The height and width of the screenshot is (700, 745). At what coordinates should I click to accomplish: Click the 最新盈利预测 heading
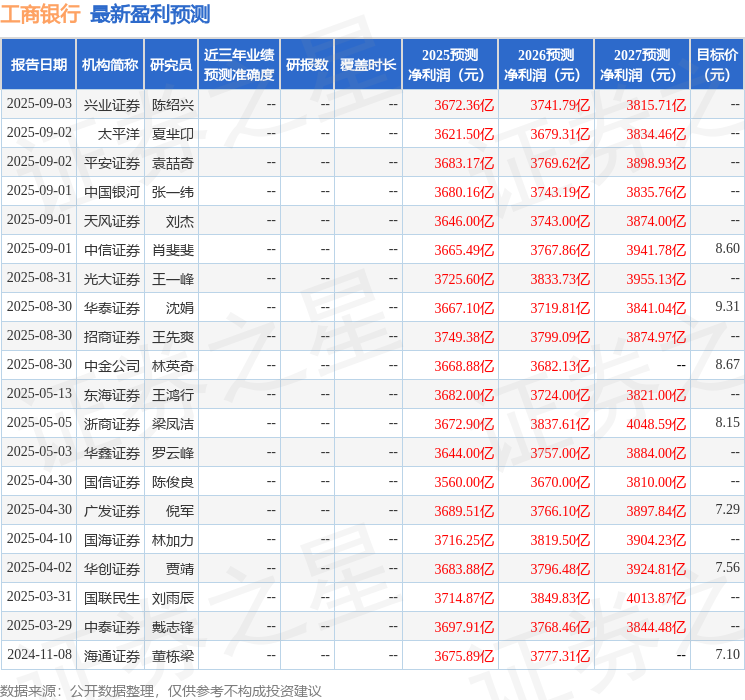[x=150, y=14]
